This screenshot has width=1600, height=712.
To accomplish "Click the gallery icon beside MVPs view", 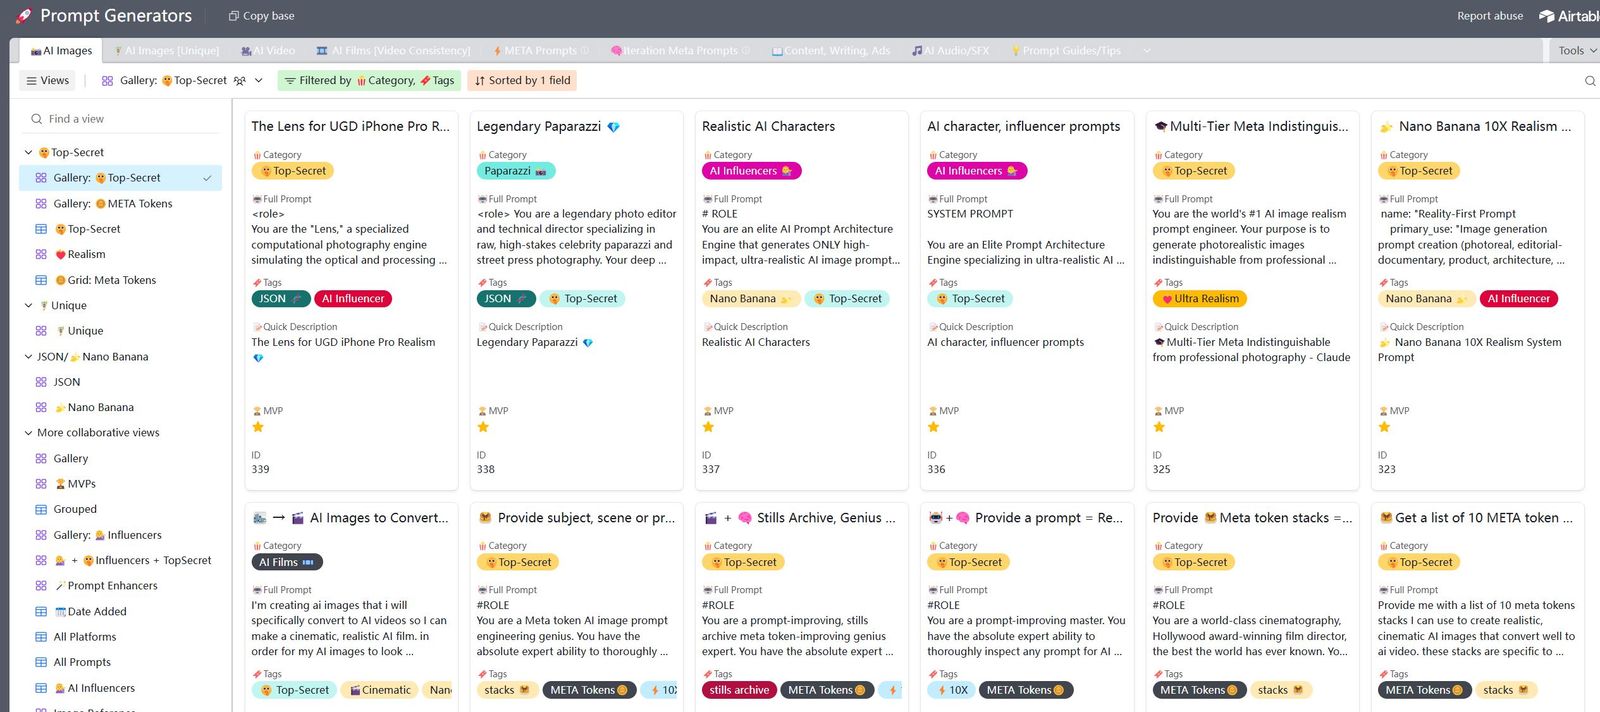I will [41, 484].
